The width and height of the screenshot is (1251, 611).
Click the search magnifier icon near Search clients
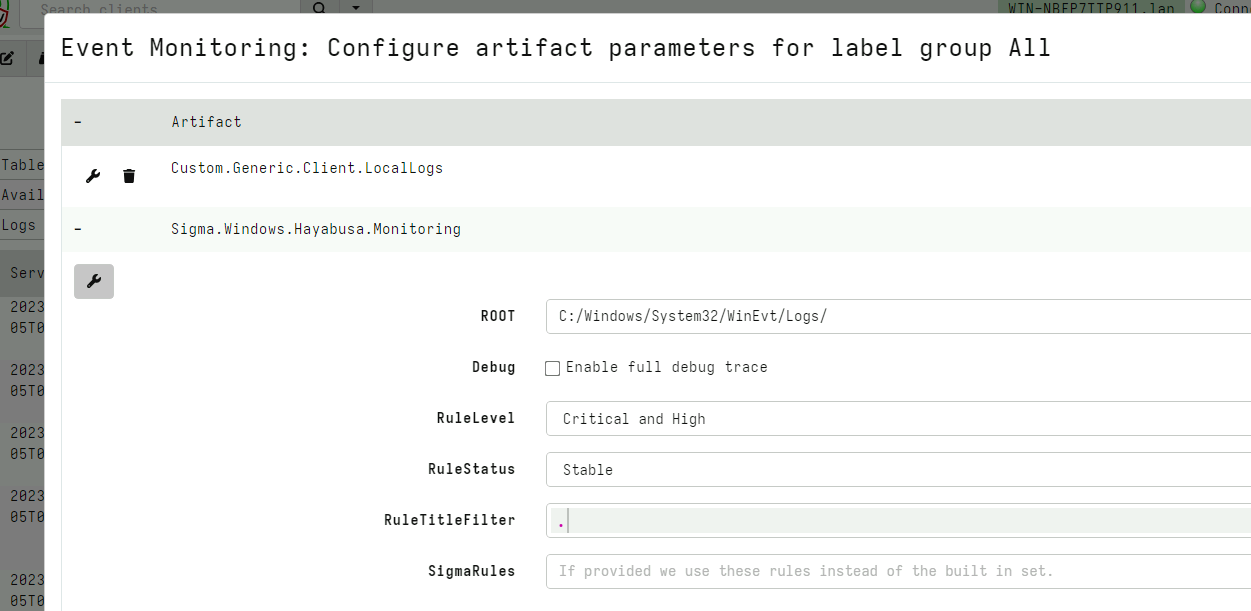point(318,9)
